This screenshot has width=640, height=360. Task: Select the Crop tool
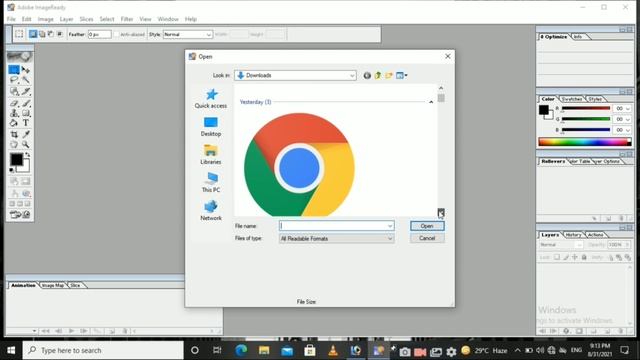[x=14, y=134]
